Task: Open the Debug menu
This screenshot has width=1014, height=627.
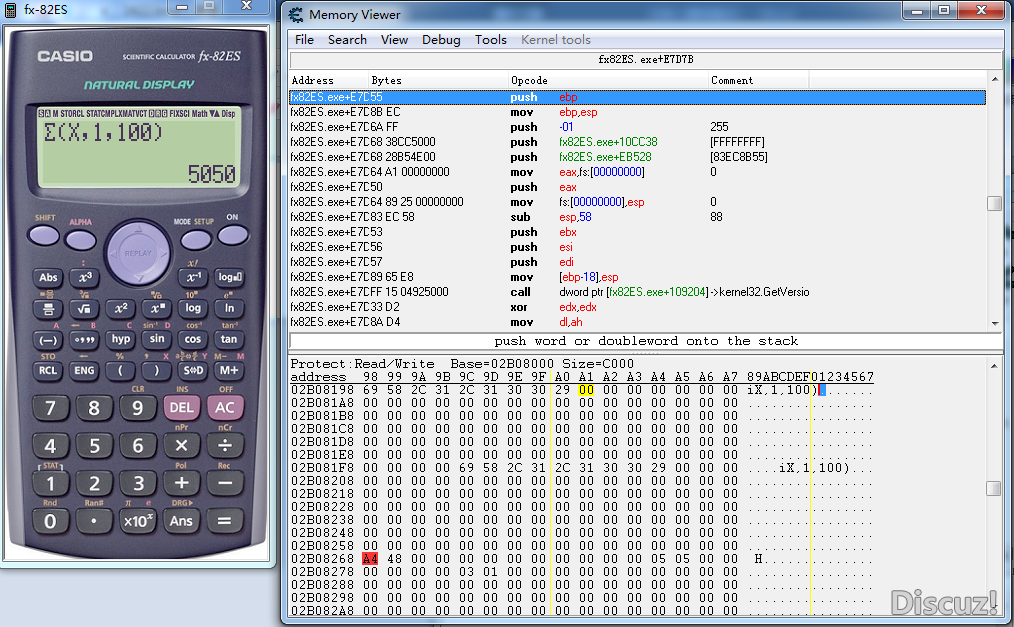Action: pyautogui.click(x=441, y=39)
